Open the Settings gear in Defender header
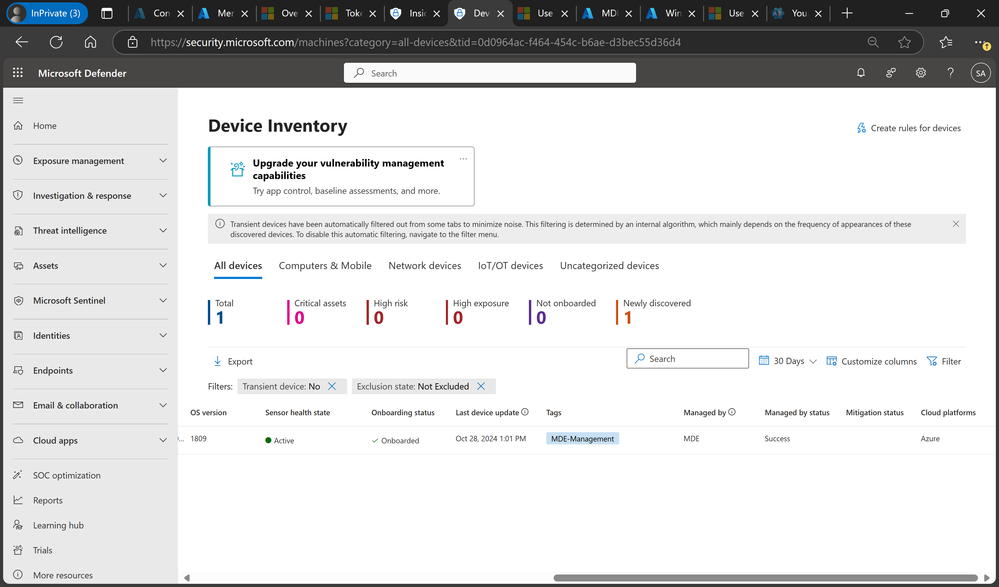This screenshot has height=587, width=999. click(x=921, y=73)
